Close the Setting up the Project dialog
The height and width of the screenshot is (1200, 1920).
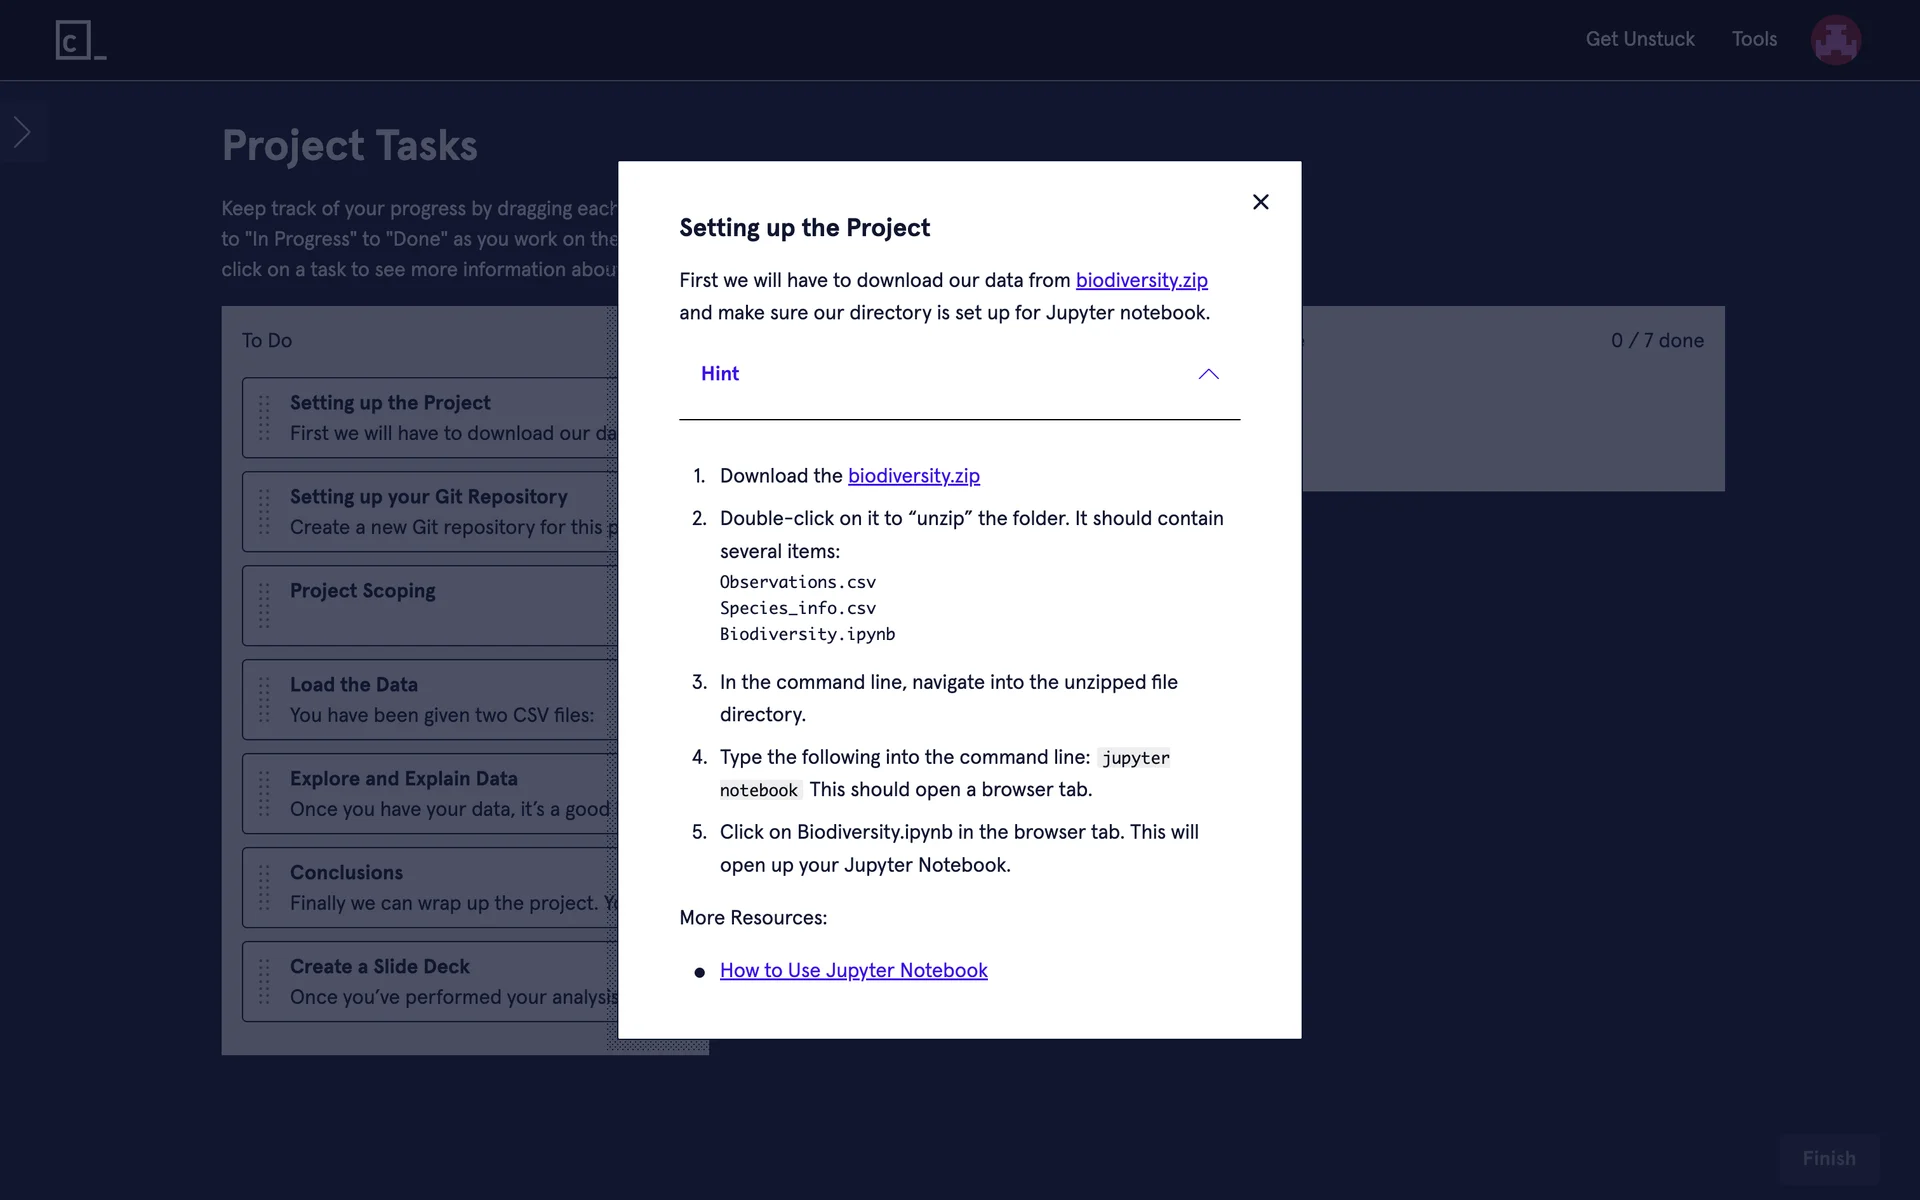pyautogui.click(x=1260, y=202)
